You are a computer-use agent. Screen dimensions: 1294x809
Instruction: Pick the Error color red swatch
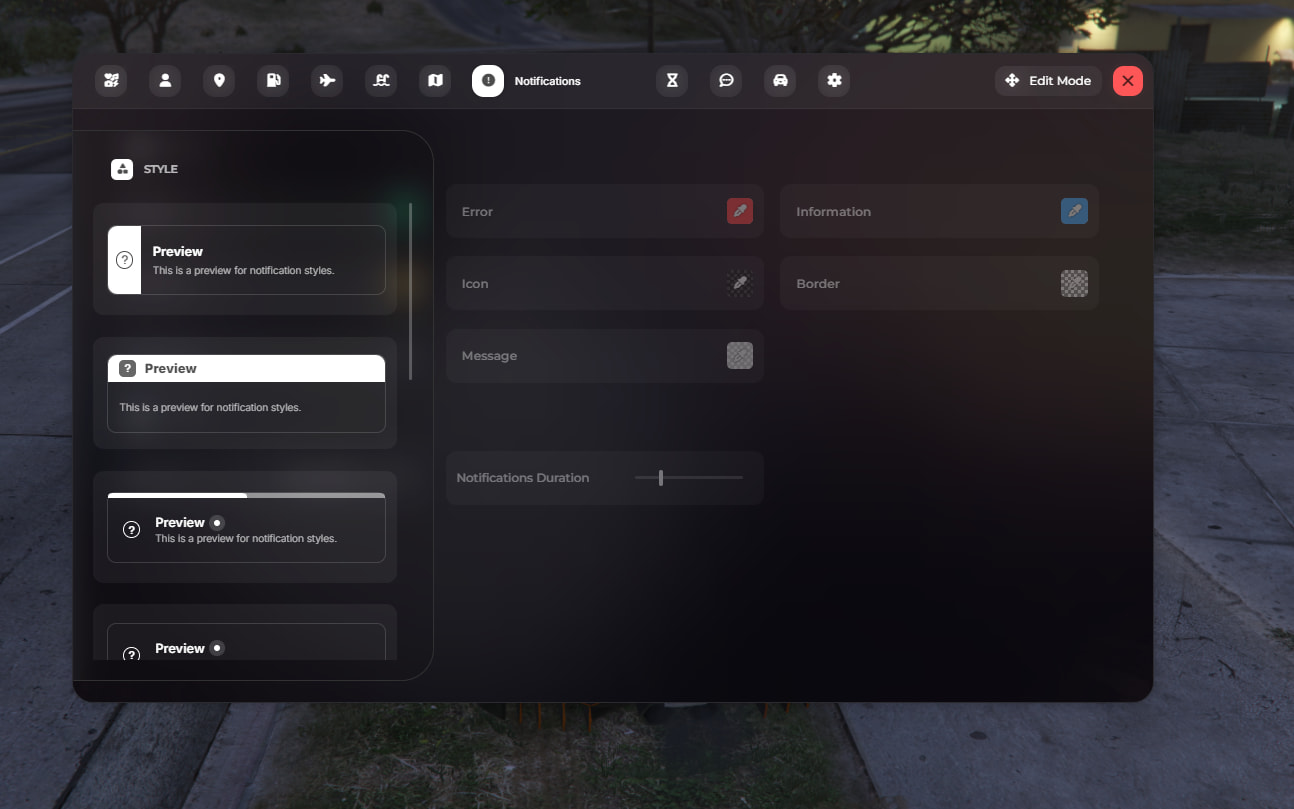click(x=740, y=211)
